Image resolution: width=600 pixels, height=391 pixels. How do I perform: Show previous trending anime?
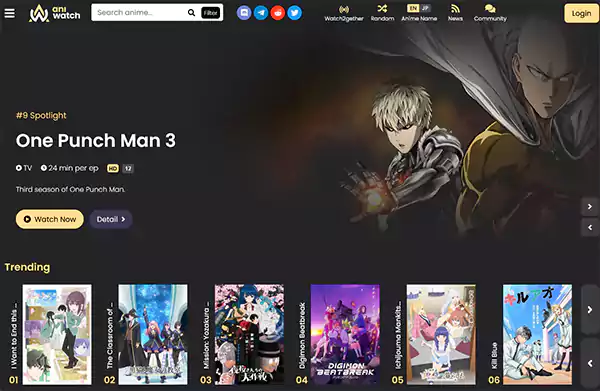point(590,363)
